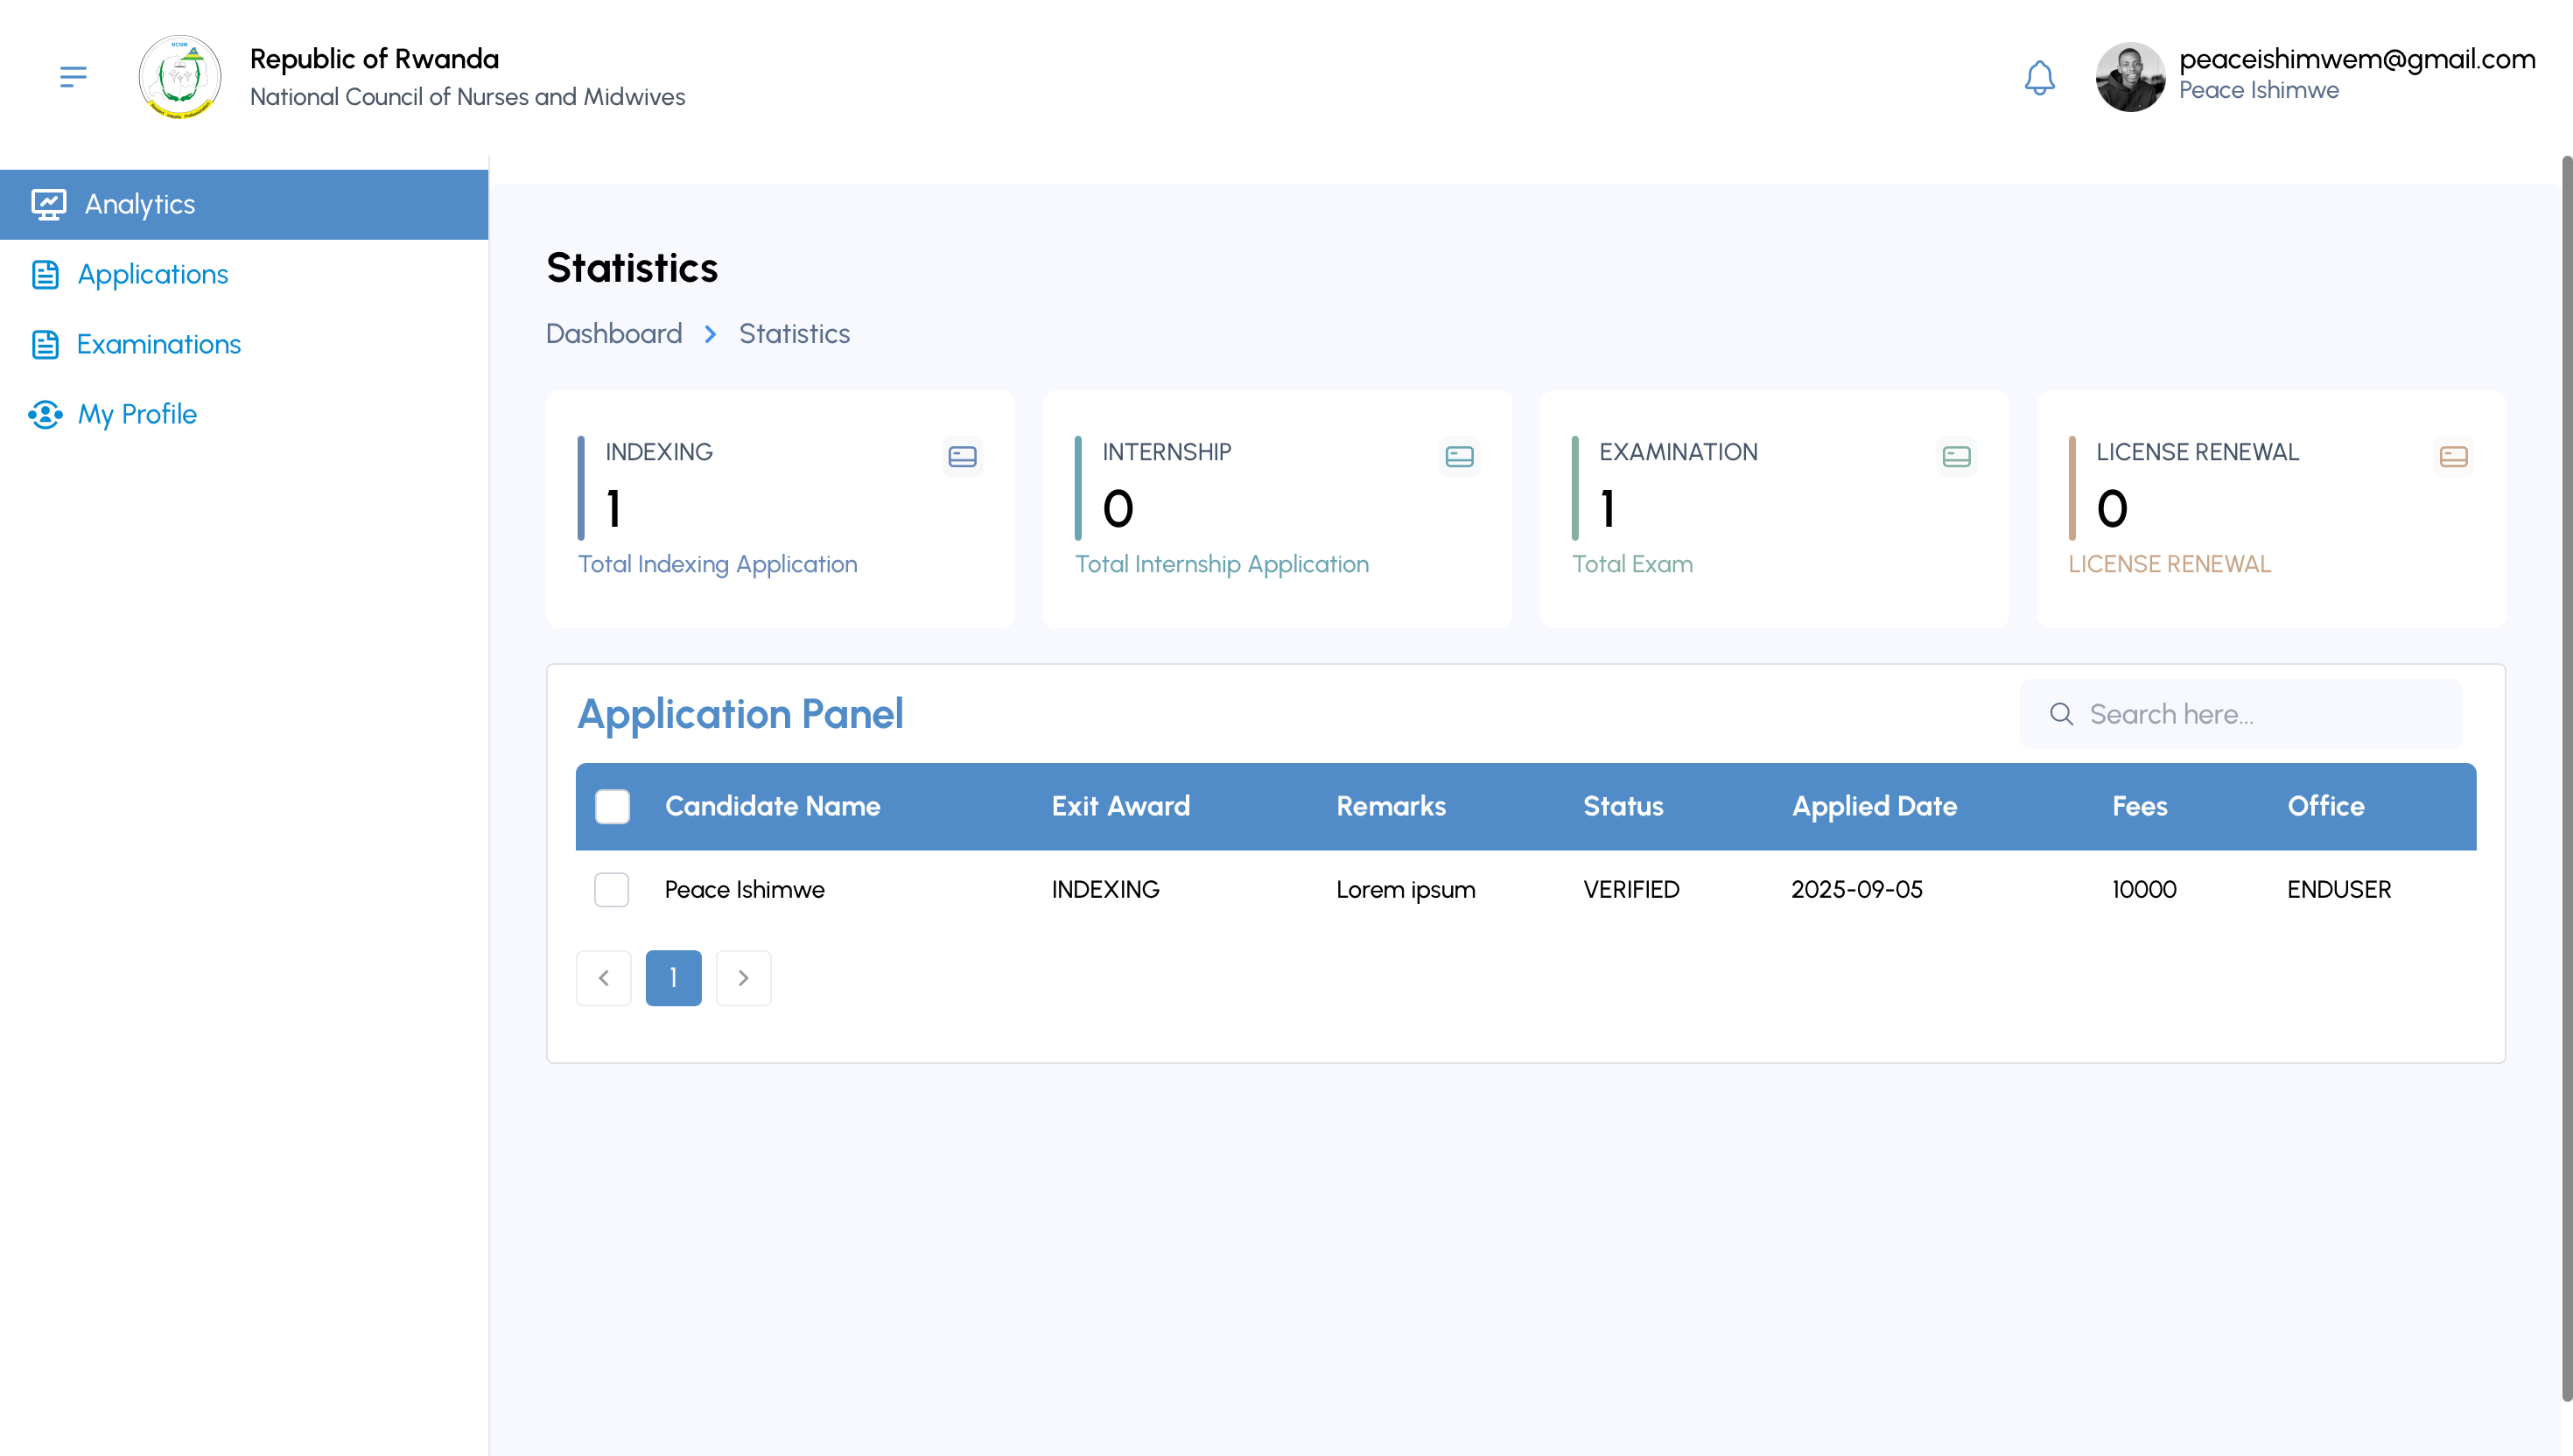Screen dimensions: 2573x1456
Task: Sort by Office column header
Action: pyautogui.click(x=2326, y=806)
